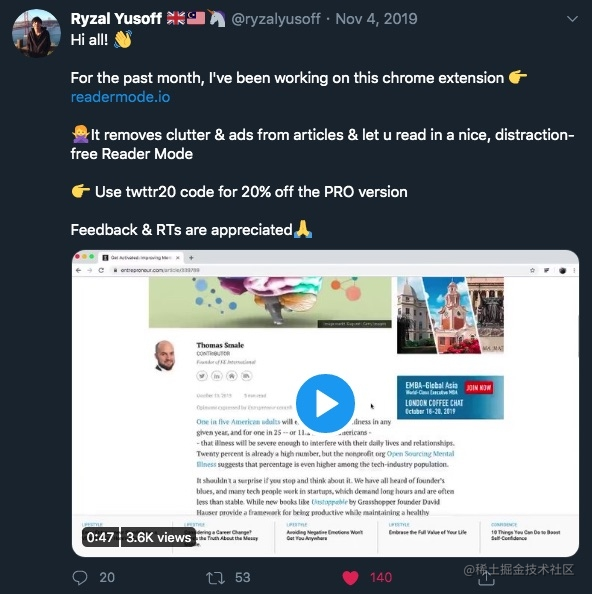Viewport: 592px width, 594px height.
Task: Open the browser three-dot menu in video
Action: click(x=575, y=270)
